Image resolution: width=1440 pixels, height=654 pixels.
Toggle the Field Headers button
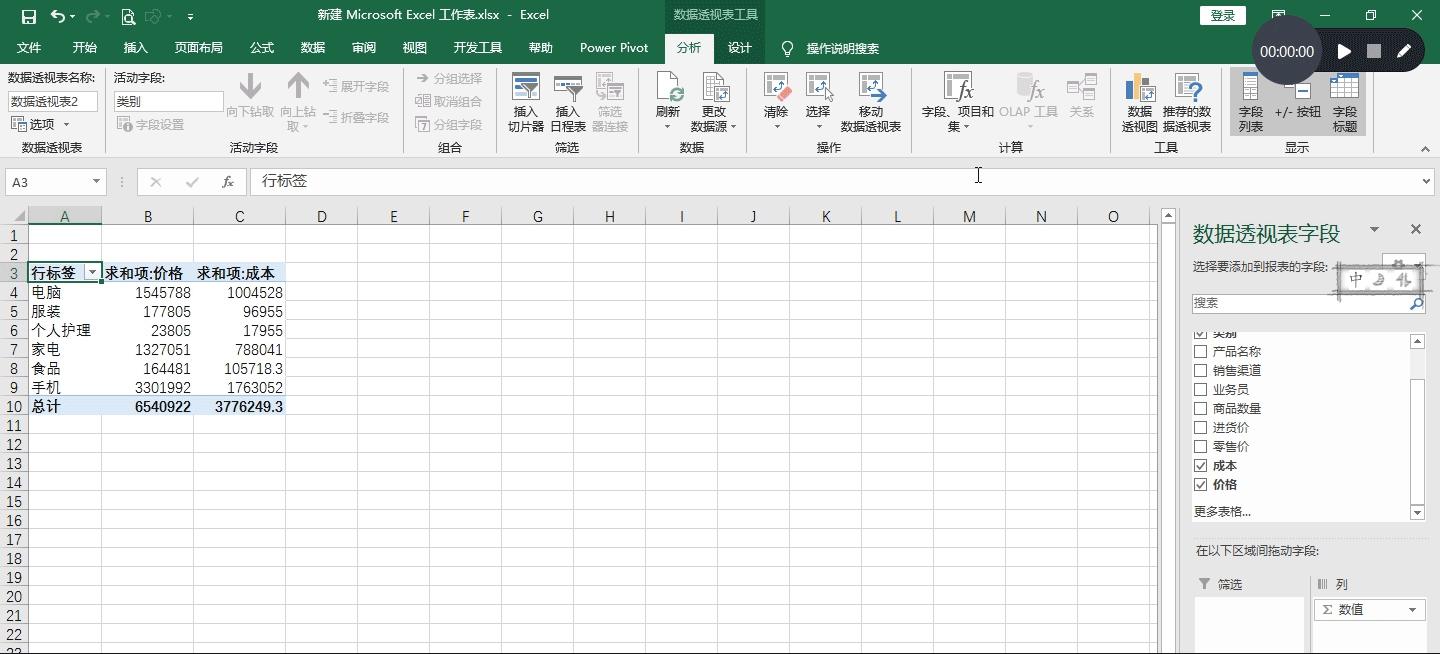(1345, 101)
